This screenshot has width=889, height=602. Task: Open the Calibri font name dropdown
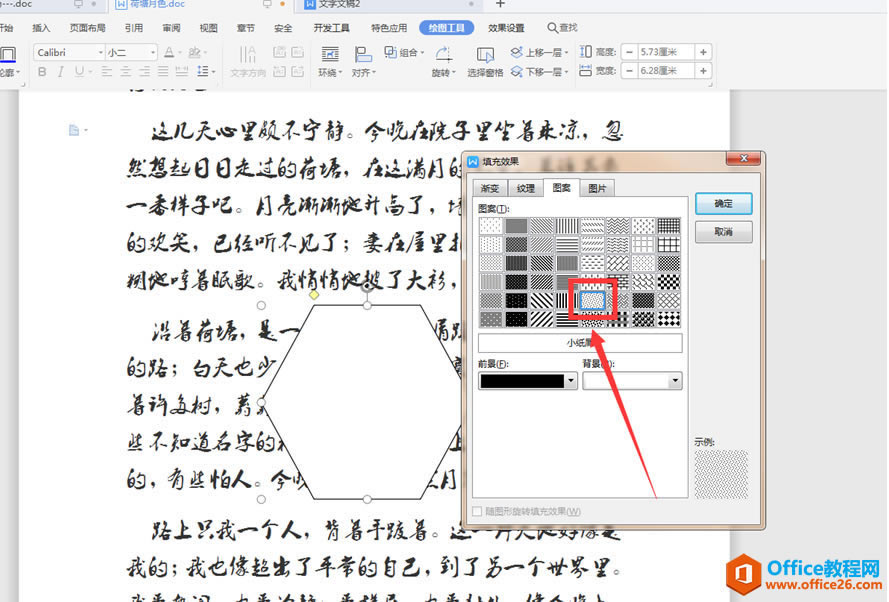click(x=100, y=52)
